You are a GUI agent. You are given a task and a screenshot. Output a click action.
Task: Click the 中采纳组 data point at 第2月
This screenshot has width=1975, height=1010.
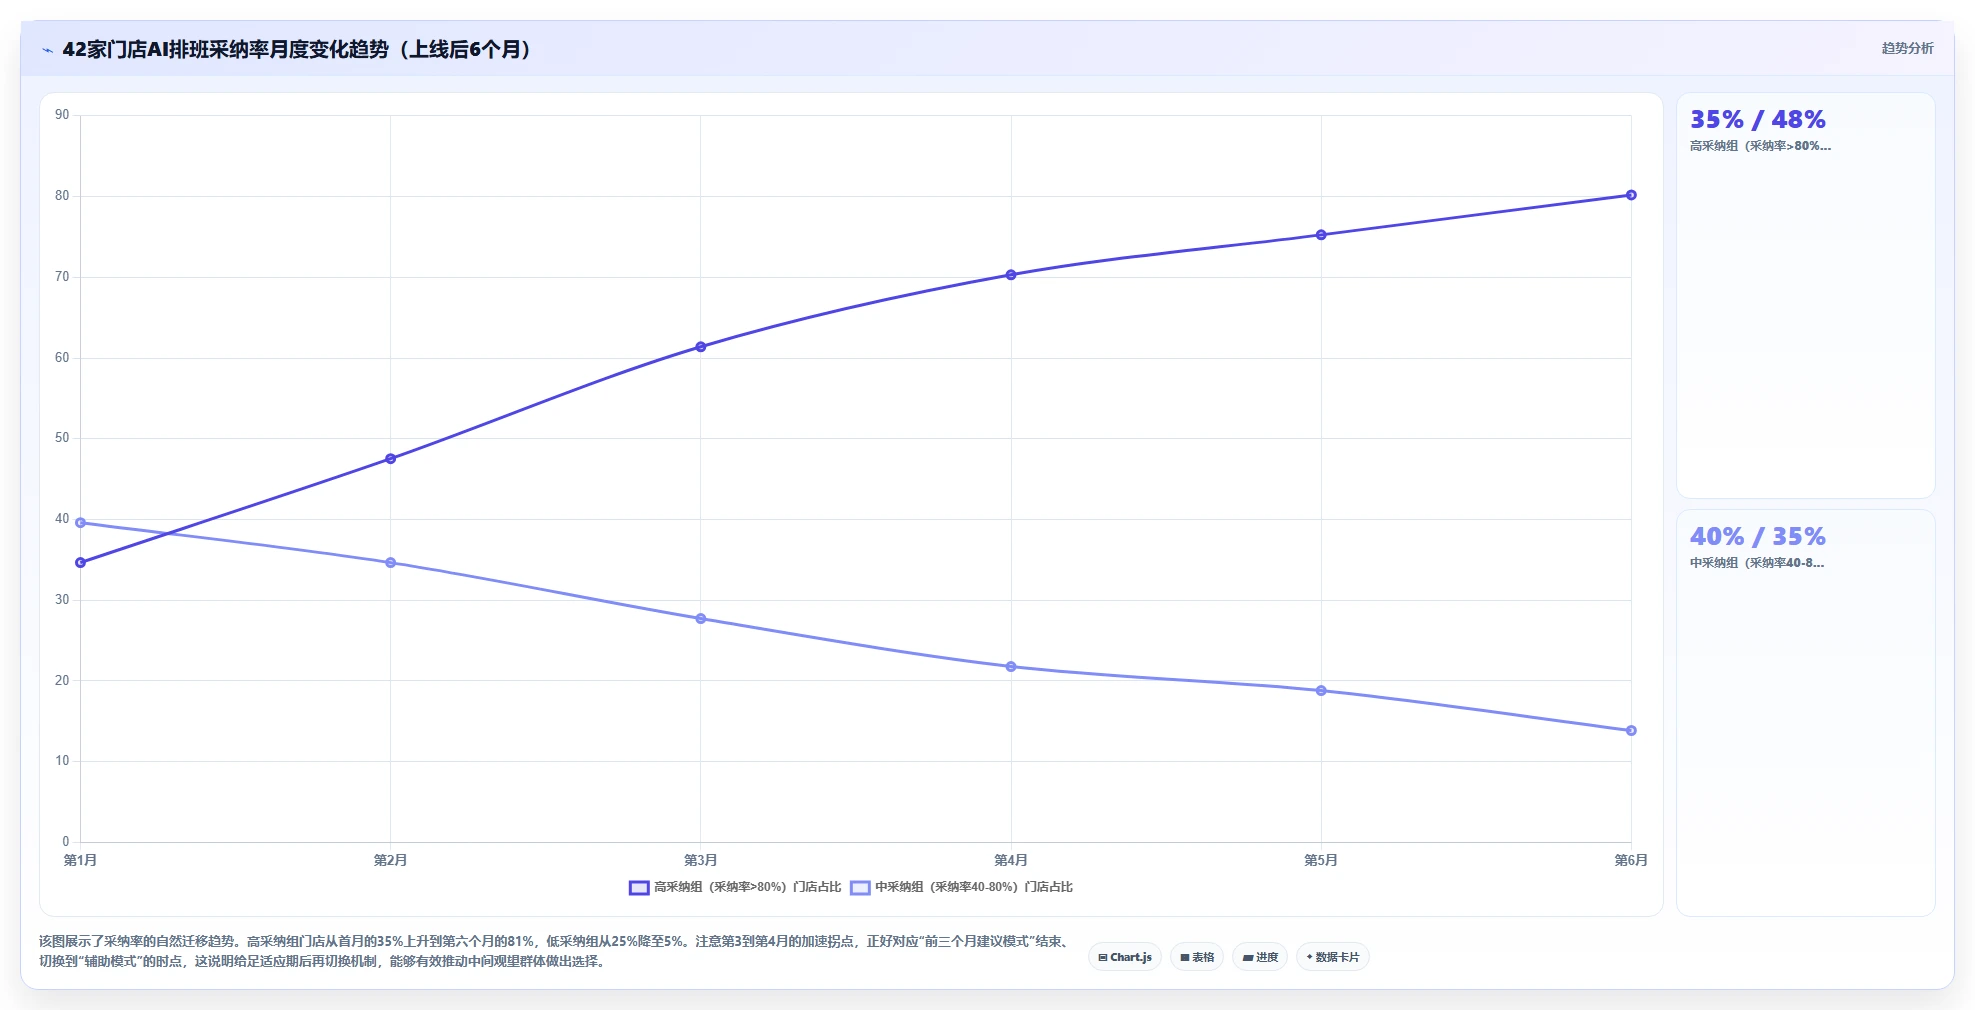pos(391,563)
